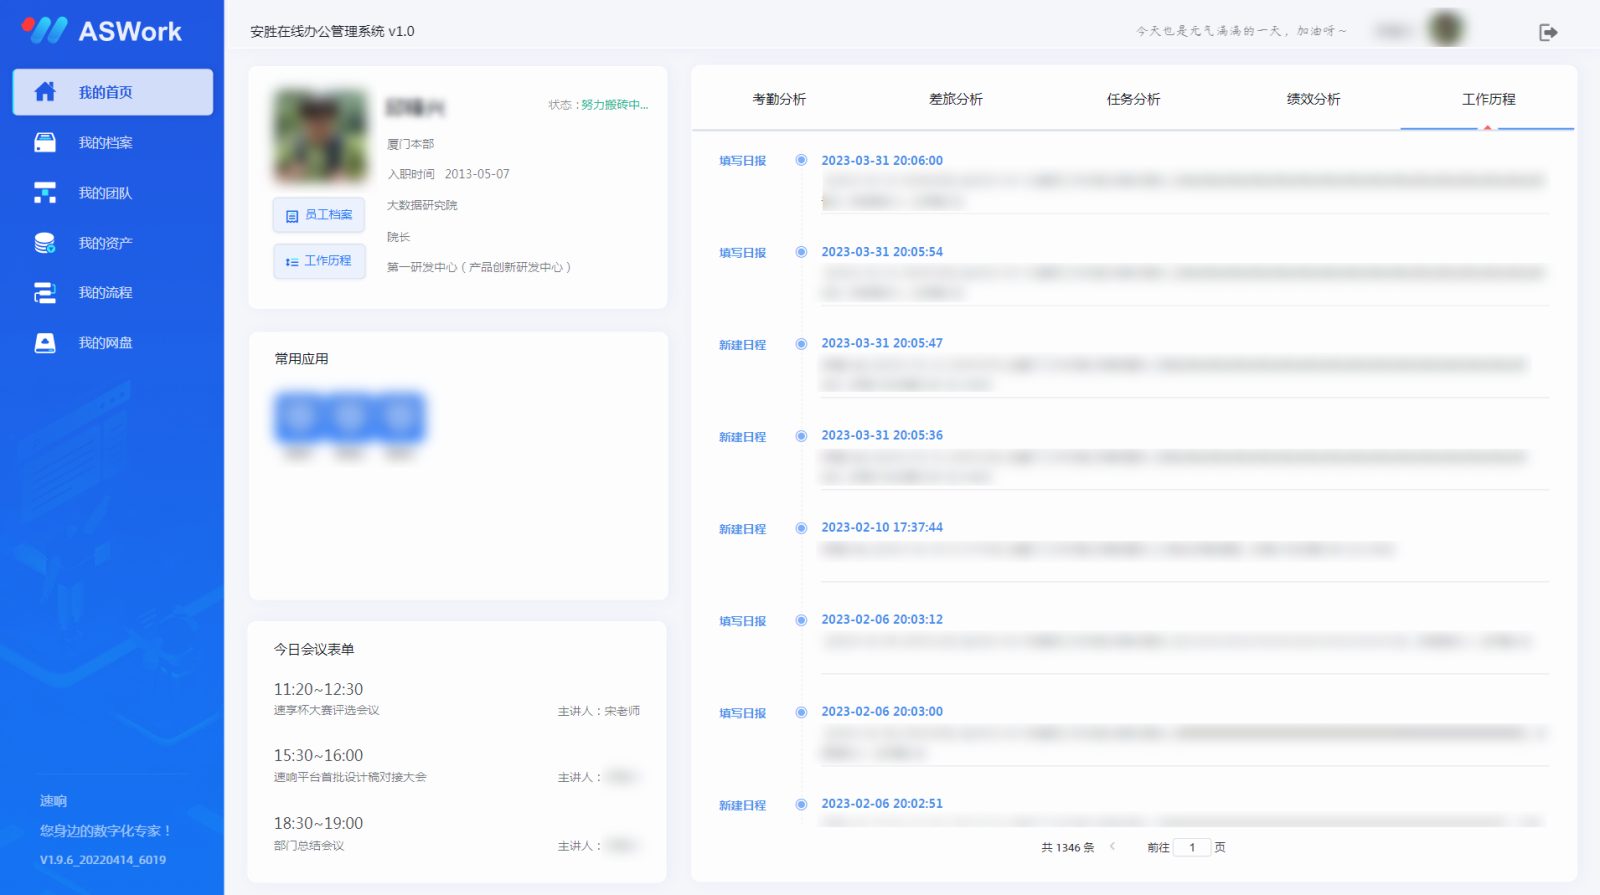Click the page number input field
The height and width of the screenshot is (895, 1600).
tap(1192, 847)
